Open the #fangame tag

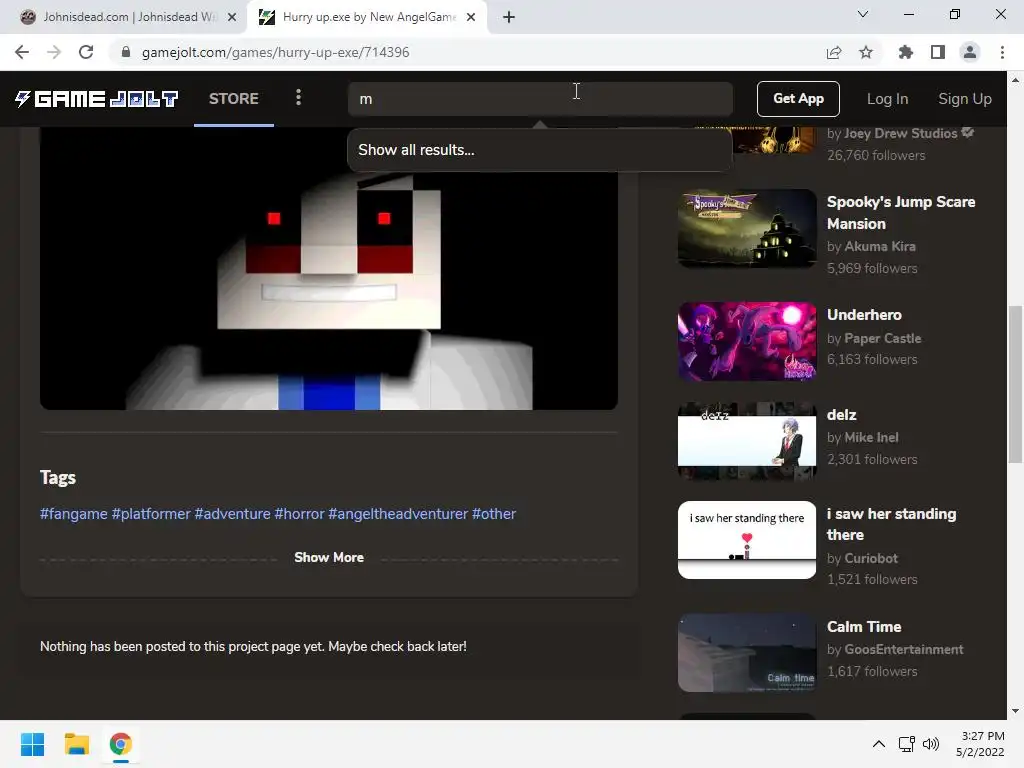pos(74,514)
